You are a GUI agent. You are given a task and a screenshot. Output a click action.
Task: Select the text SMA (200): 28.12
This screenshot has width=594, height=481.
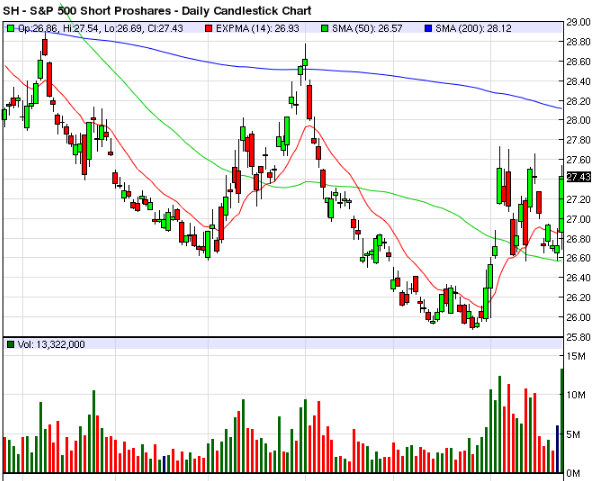coord(474,28)
